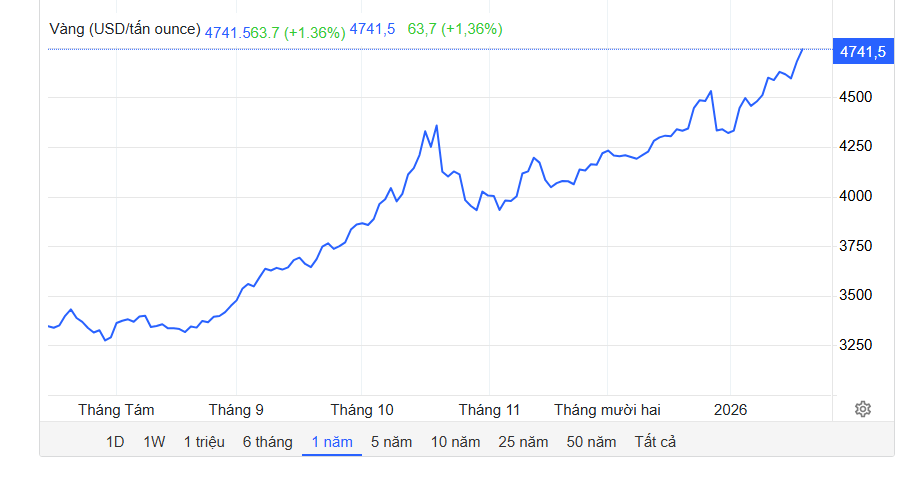Switch chart to 5 năm range
The image size is (904, 485).
391,442
